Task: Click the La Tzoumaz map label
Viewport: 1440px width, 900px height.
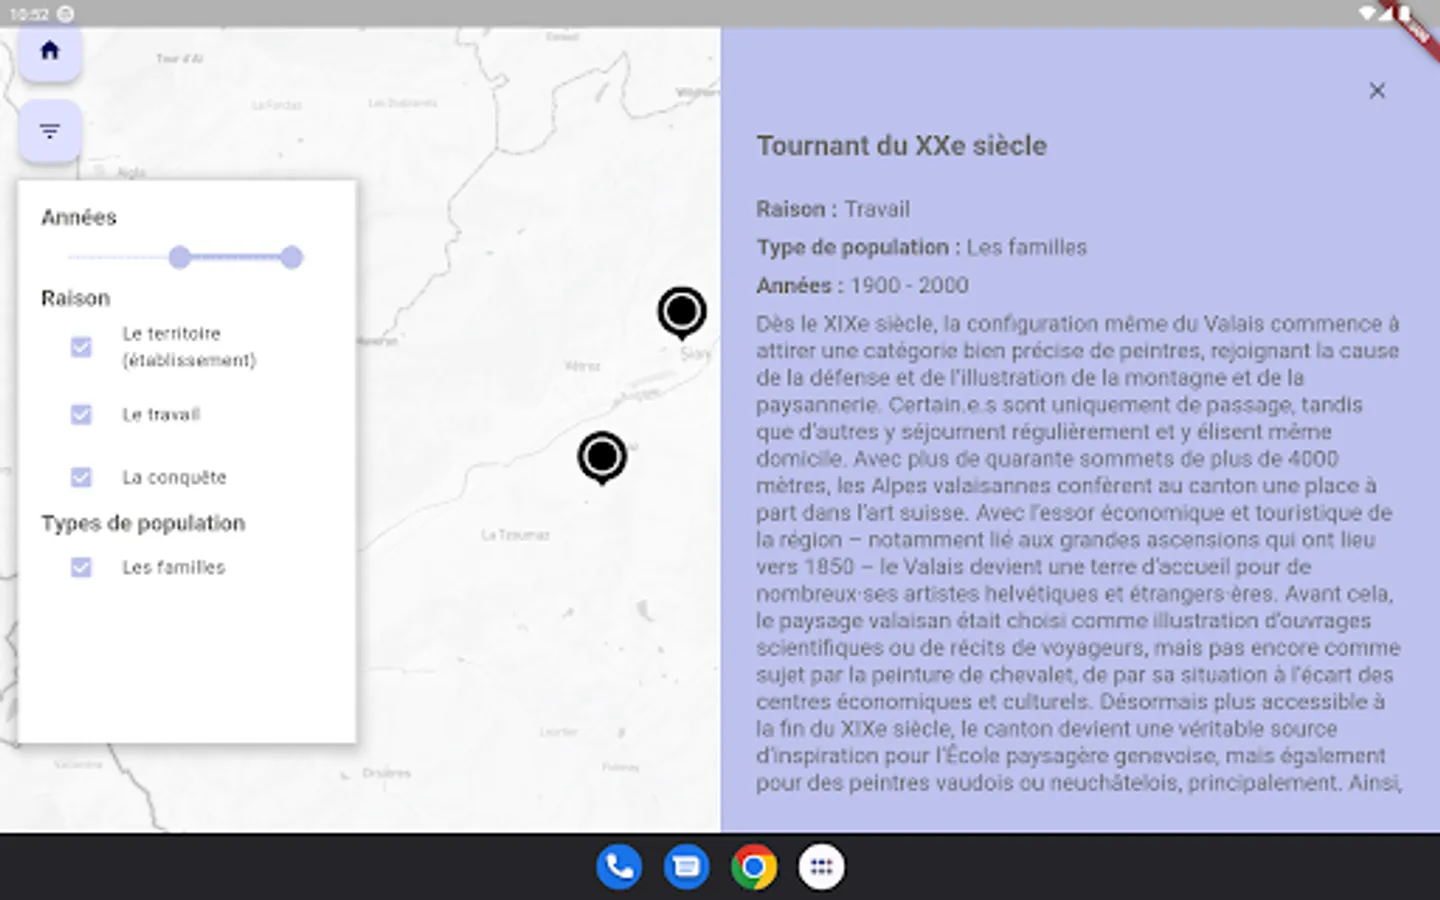Action: click(x=515, y=535)
